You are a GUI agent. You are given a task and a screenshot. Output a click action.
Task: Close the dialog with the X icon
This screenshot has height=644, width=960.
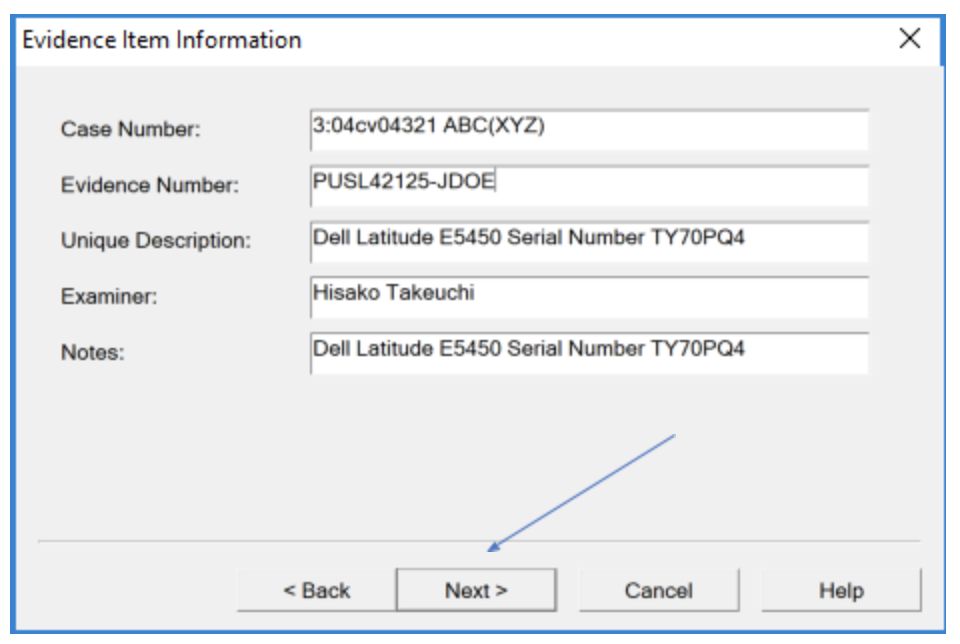point(910,39)
